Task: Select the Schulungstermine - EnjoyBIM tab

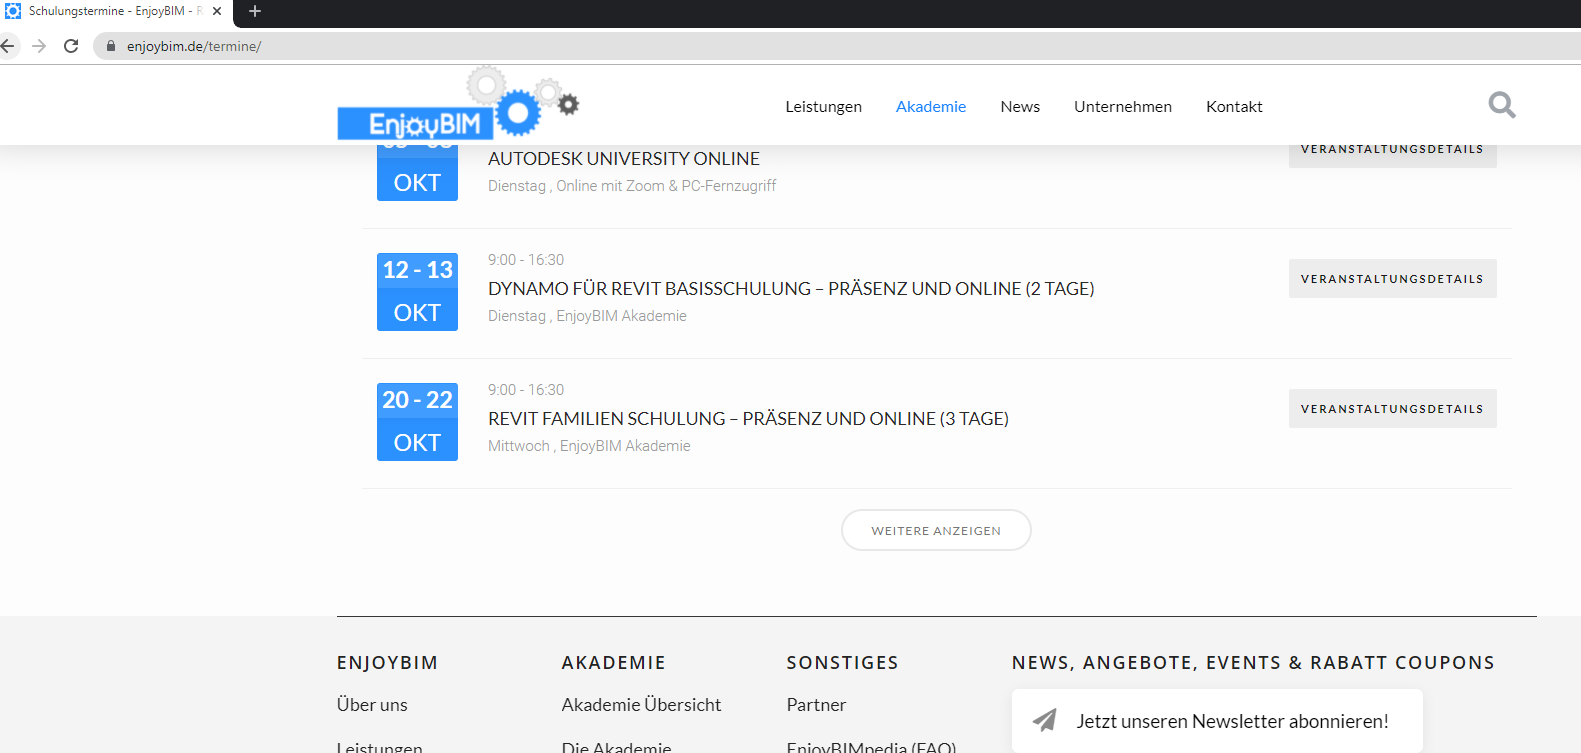Action: coord(116,11)
